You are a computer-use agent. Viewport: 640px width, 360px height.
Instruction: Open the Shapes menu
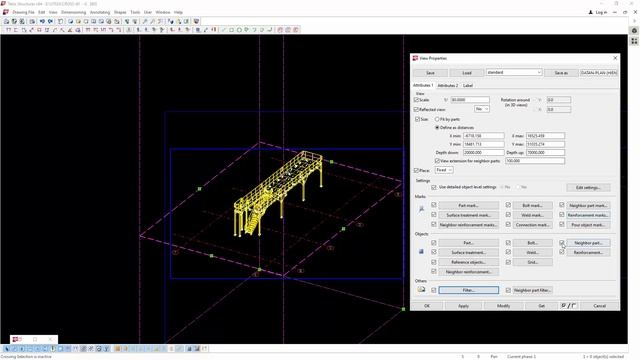pyautogui.click(x=120, y=12)
